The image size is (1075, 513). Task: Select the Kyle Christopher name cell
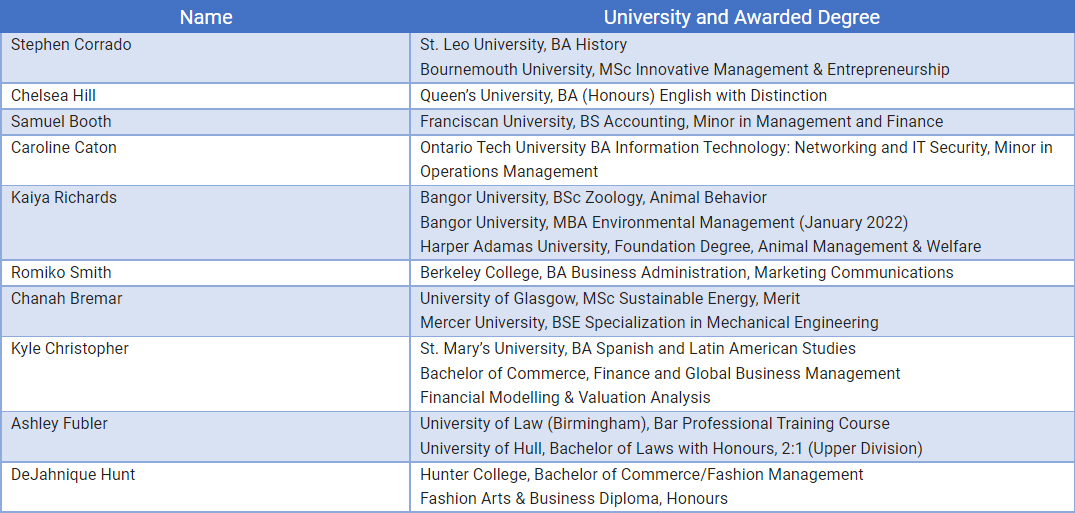[x=70, y=349]
